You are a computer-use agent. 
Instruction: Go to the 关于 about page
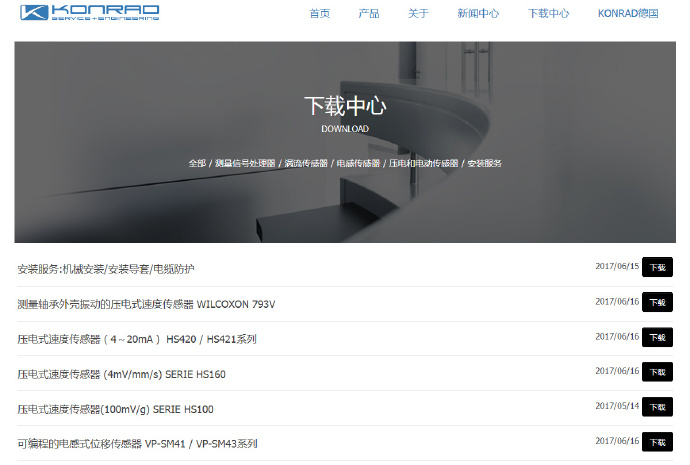click(418, 14)
